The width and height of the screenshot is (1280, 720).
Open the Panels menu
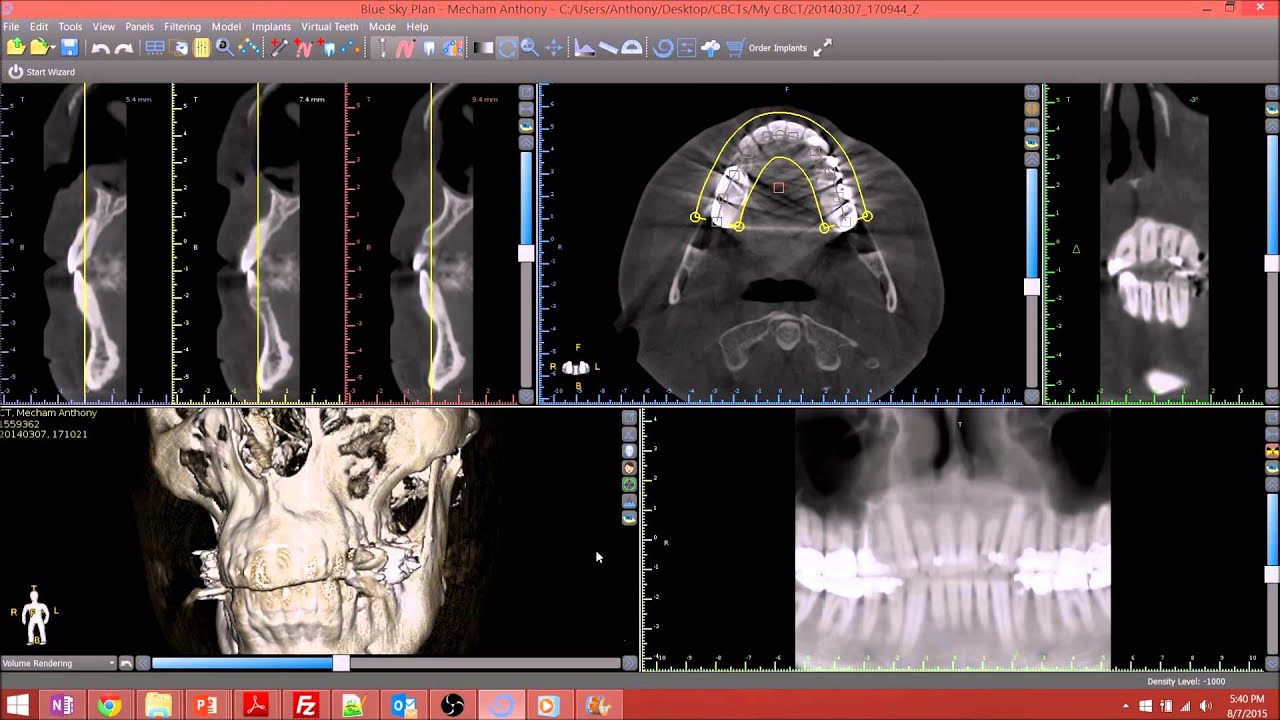(139, 27)
